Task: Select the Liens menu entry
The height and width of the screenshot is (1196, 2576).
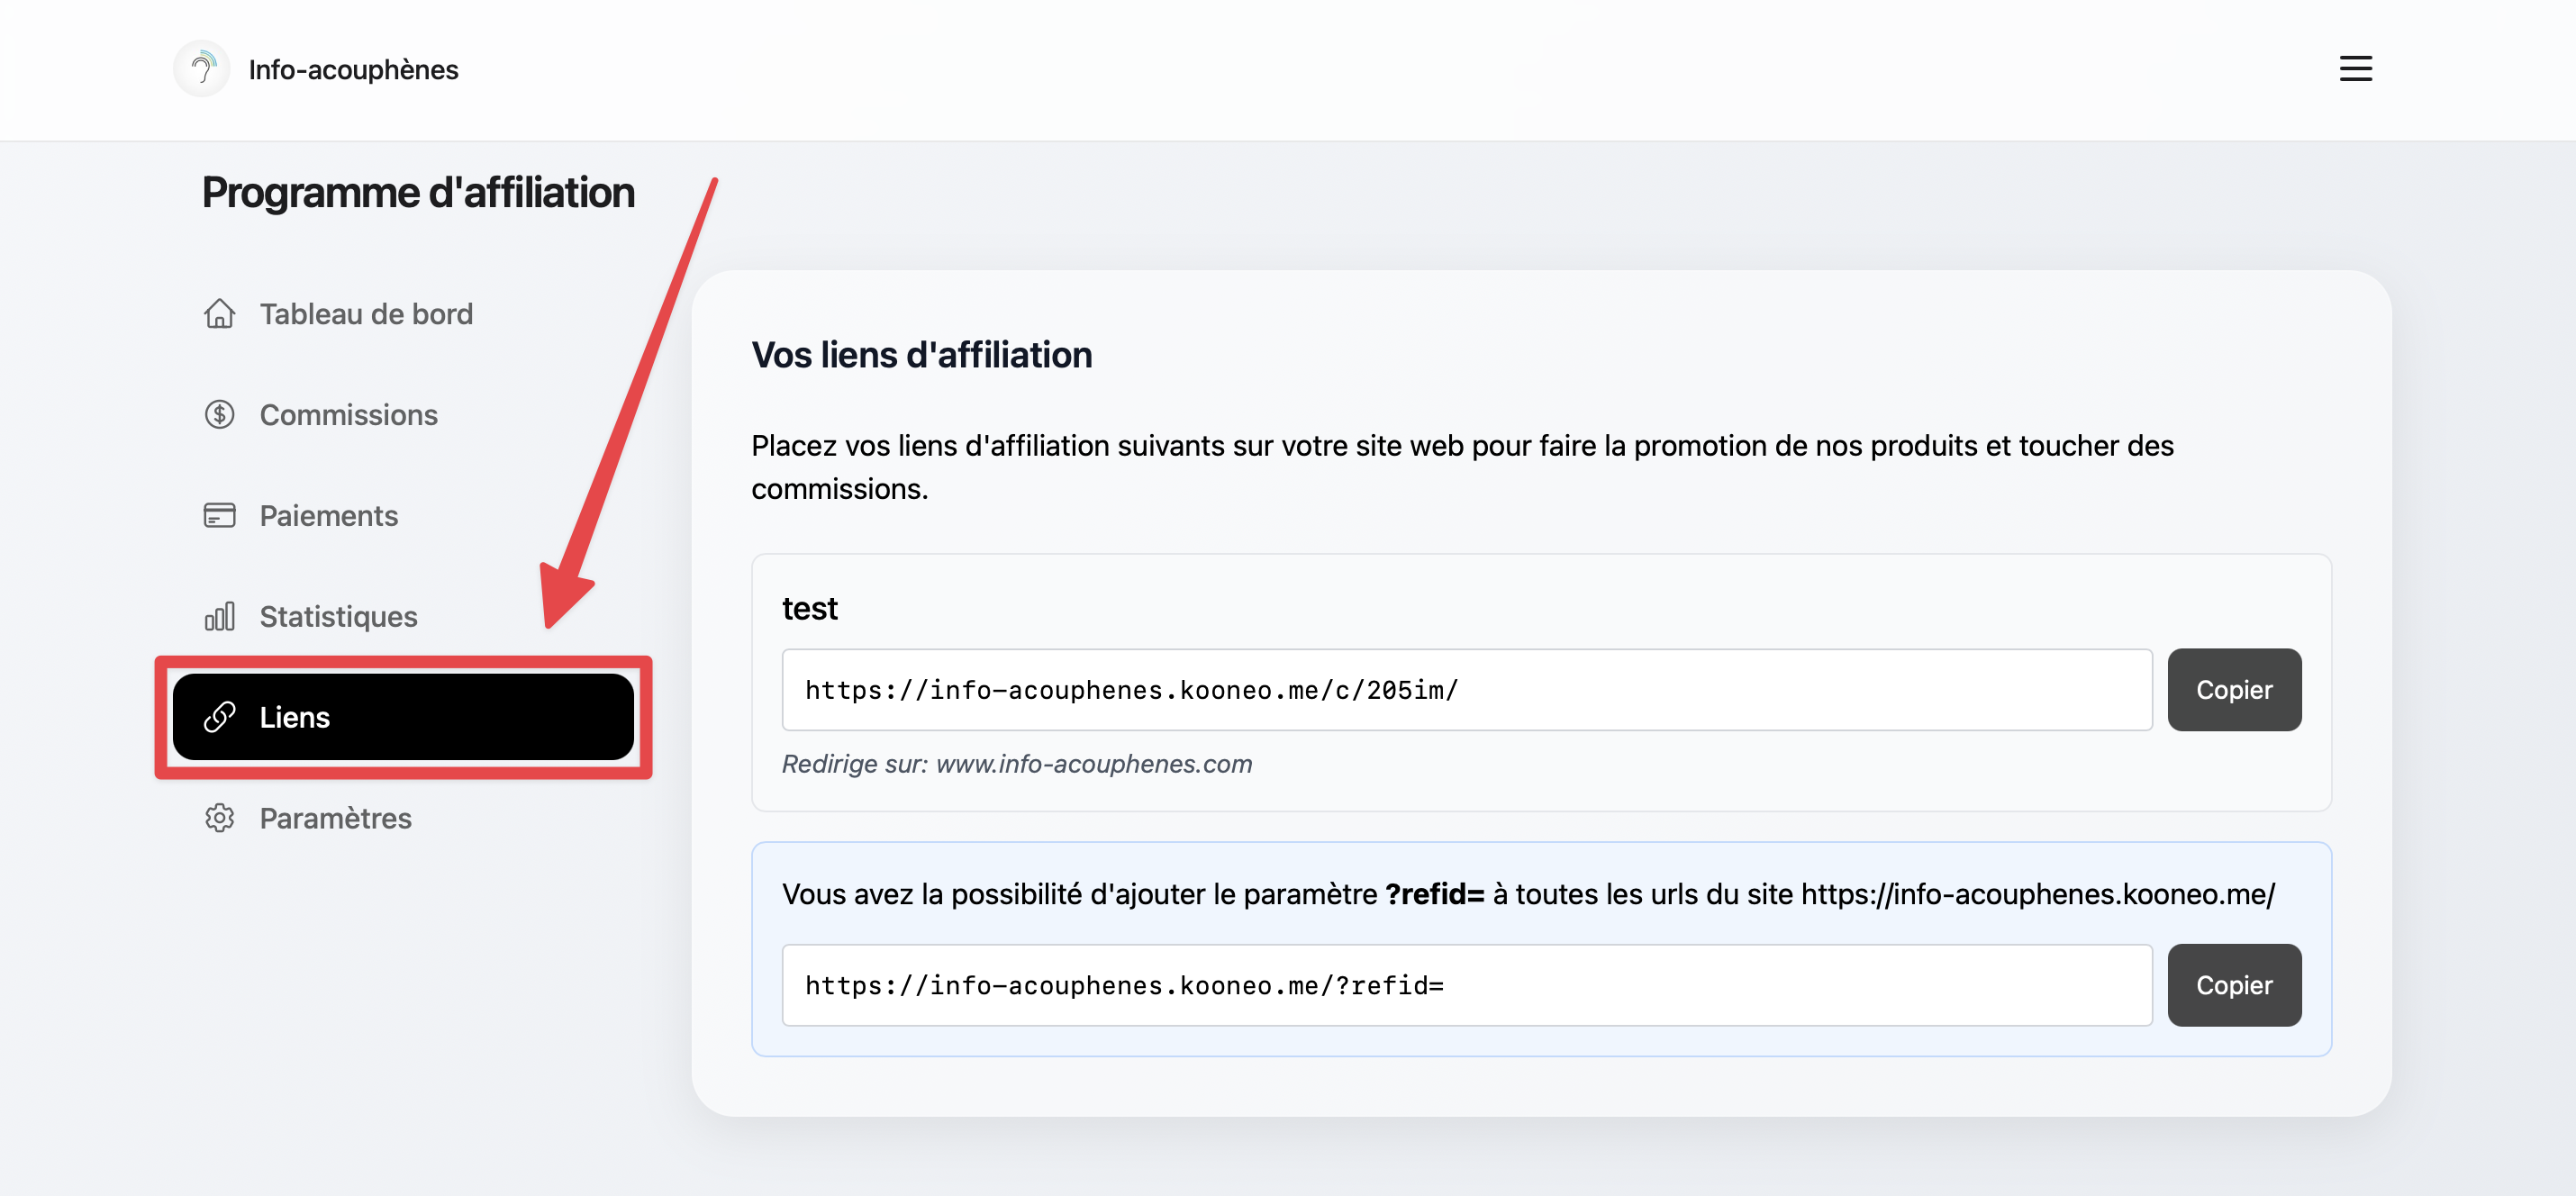Action: pos(403,717)
